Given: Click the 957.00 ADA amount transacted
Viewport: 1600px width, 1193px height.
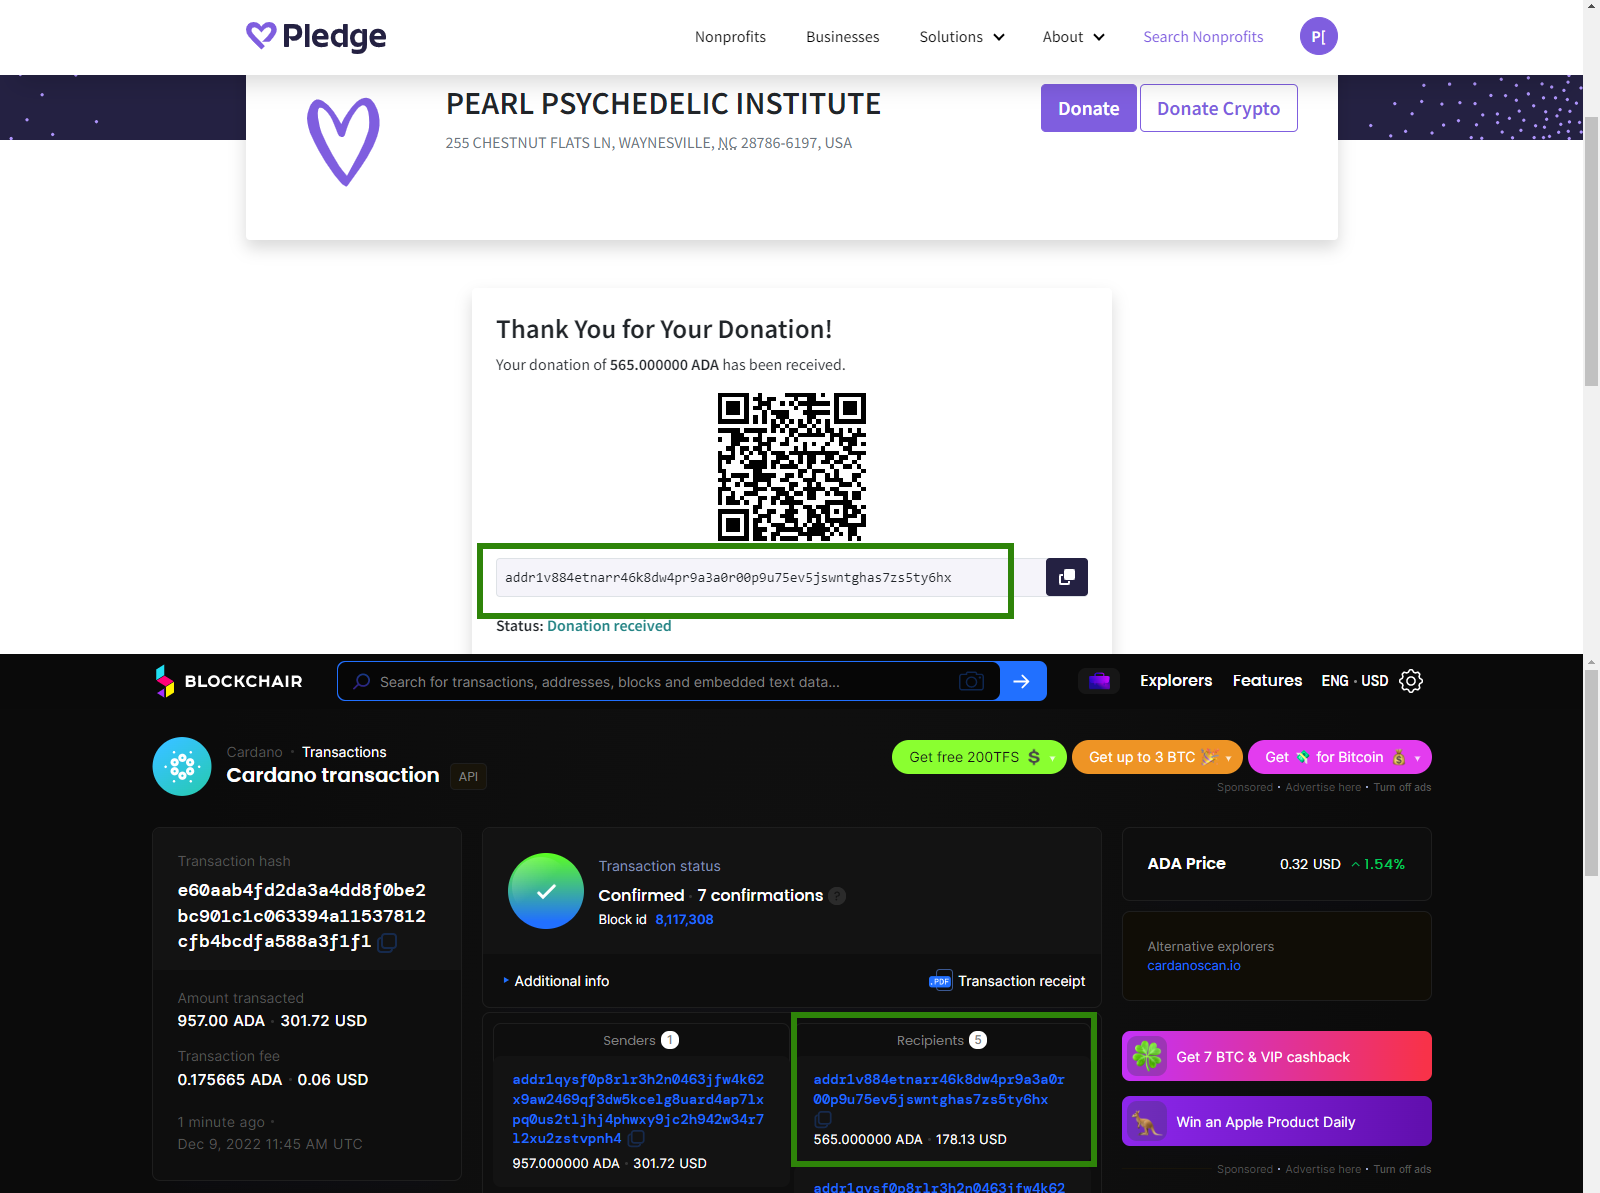Looking at the screenshot, I should (221, 1020).
